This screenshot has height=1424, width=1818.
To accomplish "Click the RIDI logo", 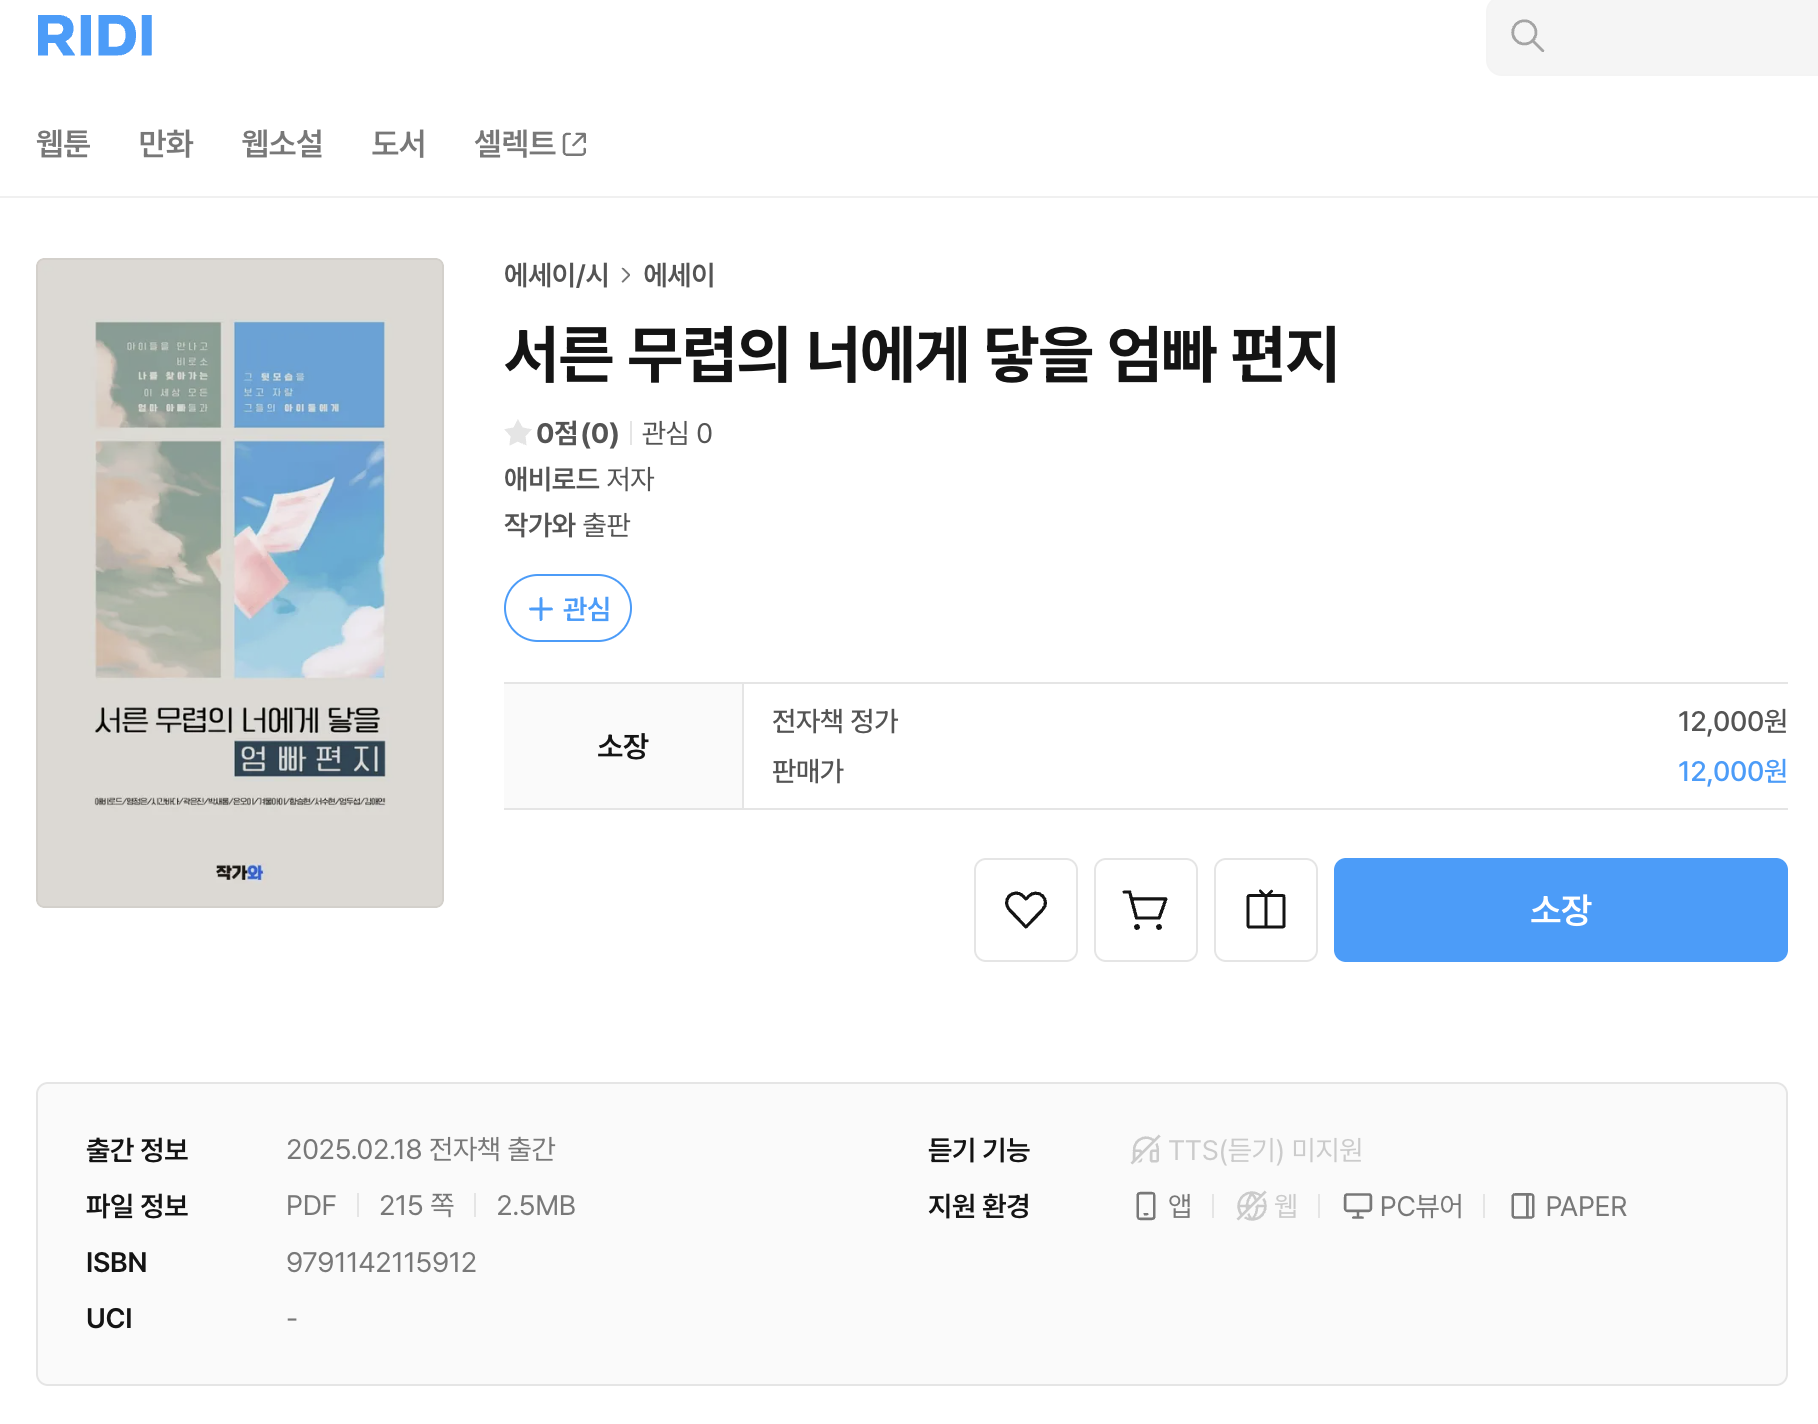I will [95, 36].
